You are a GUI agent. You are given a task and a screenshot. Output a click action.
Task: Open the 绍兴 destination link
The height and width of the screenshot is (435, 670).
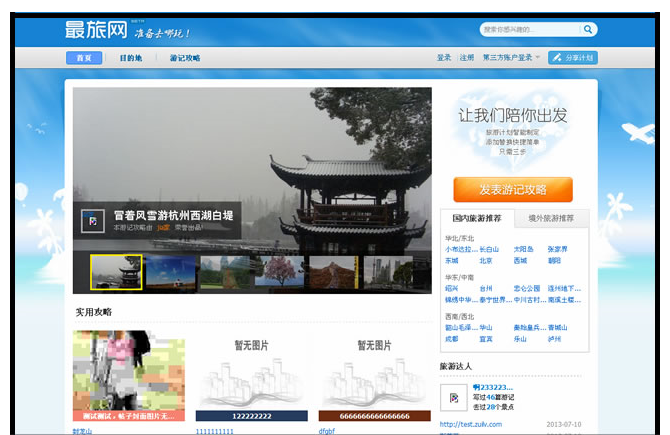451,288
